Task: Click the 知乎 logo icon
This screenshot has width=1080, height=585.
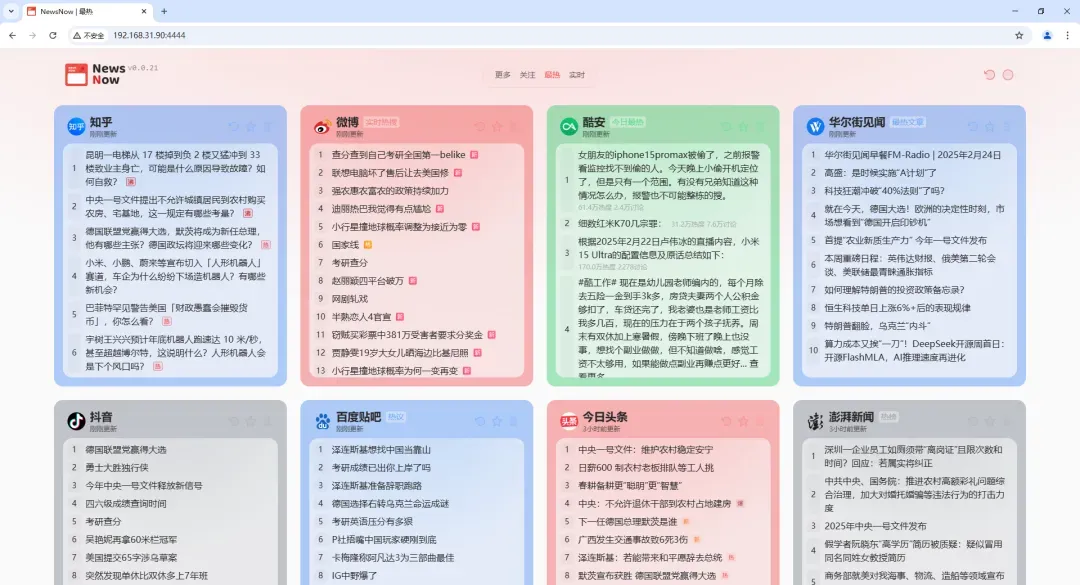Action: 76,126
